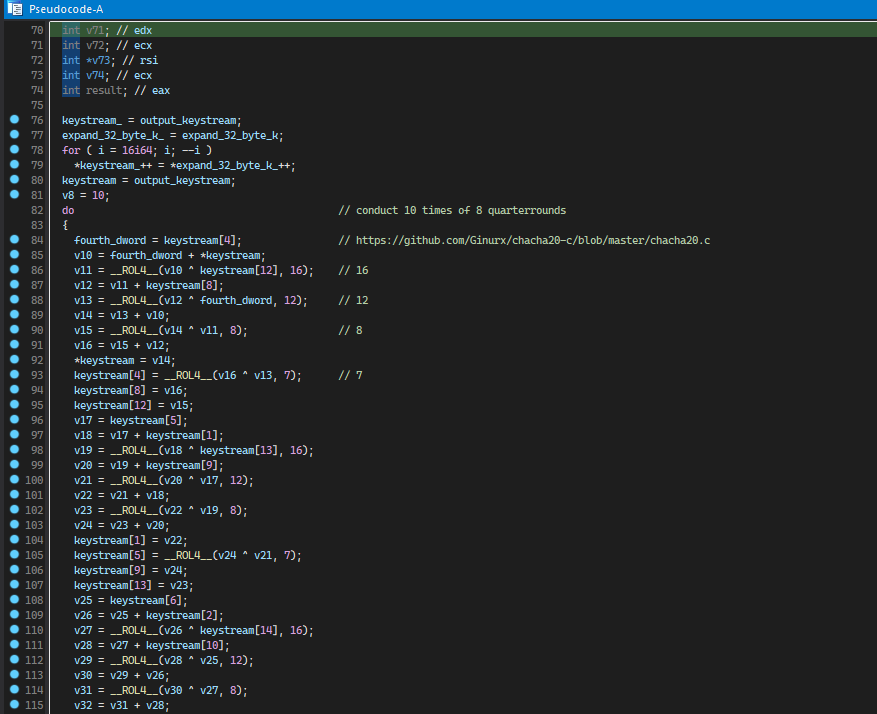Screen dimensions: 877x714
Task: Switch to the Pseudocode-A tab
Action: pos(66,9)
